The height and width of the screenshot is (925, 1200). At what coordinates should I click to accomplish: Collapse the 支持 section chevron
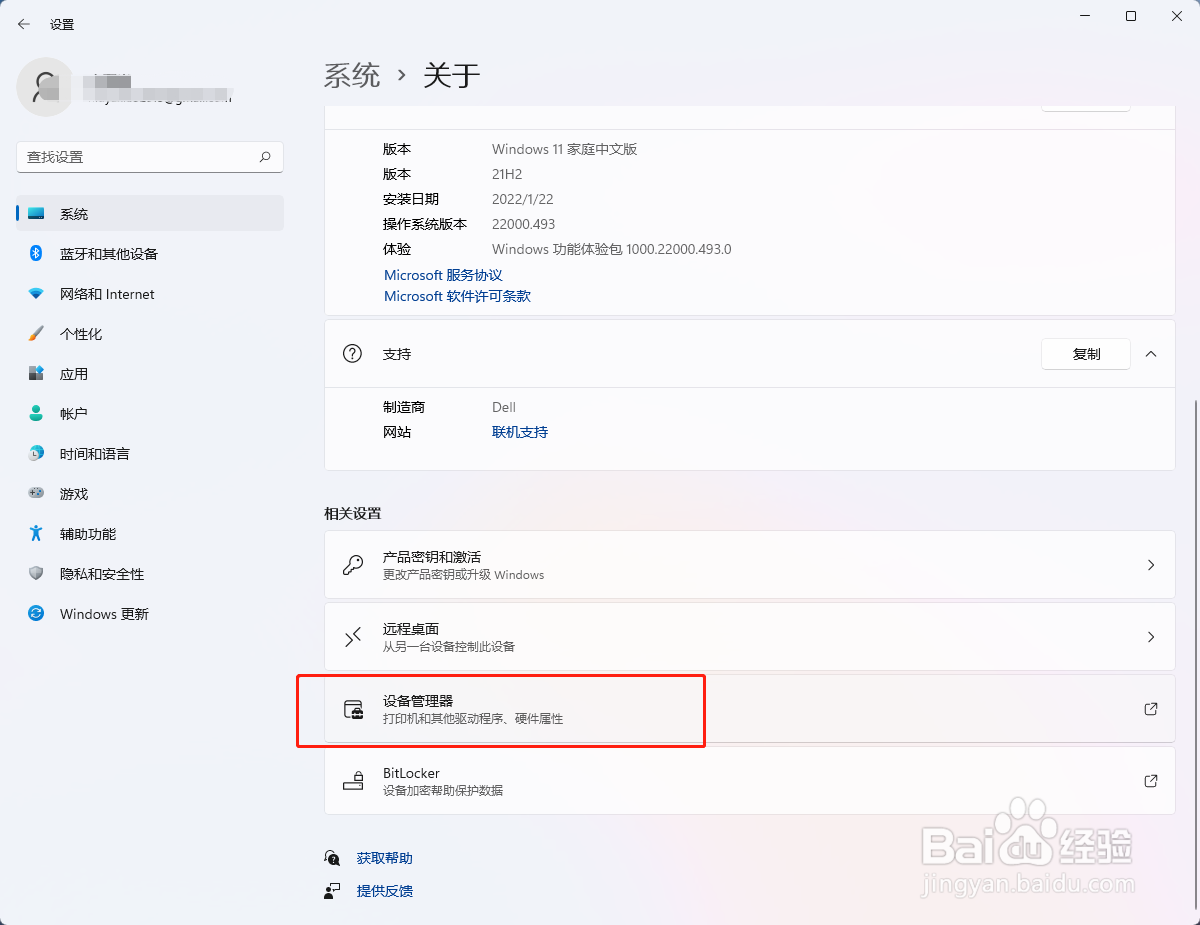click(x=1151, y=354)
